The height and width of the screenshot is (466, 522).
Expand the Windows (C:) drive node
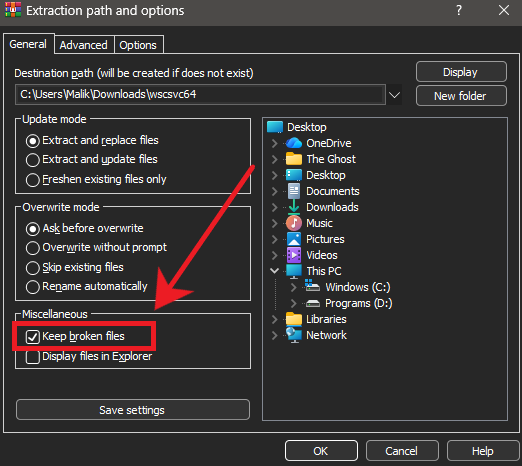tap(293, 287)
